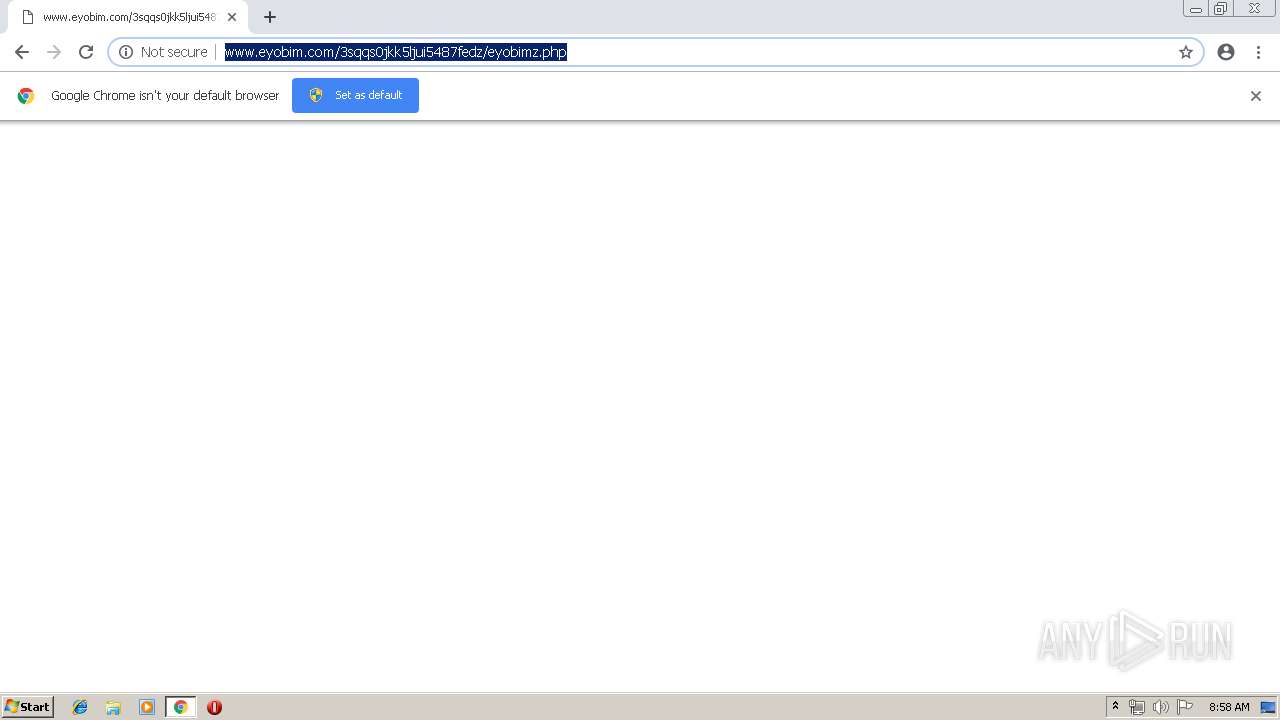This screenshot has height=720, width=1280.
Task: Open the Chrome three-dot menu
Action: click(1258, 52)
